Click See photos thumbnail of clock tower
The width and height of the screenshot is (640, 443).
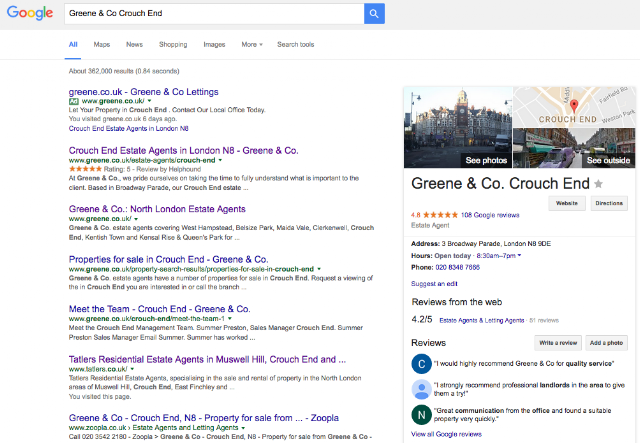458,127
